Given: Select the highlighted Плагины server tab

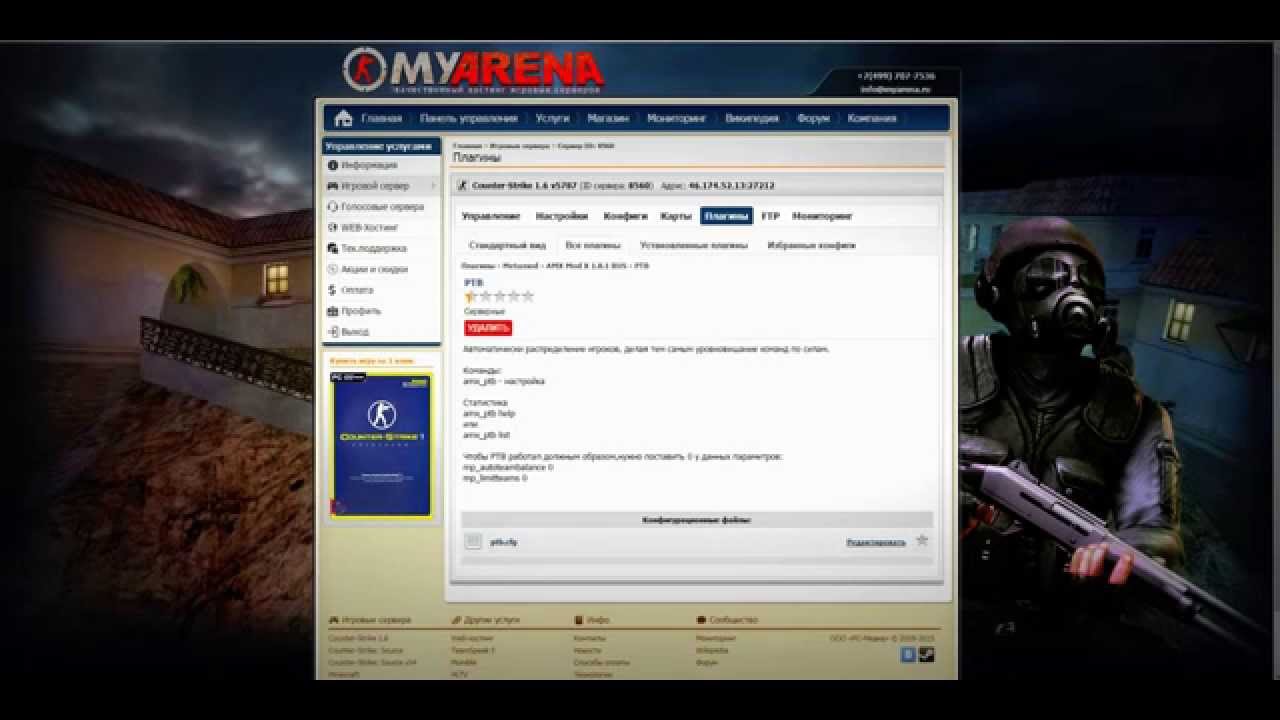Looking at the screenshot, I should 727,216.
